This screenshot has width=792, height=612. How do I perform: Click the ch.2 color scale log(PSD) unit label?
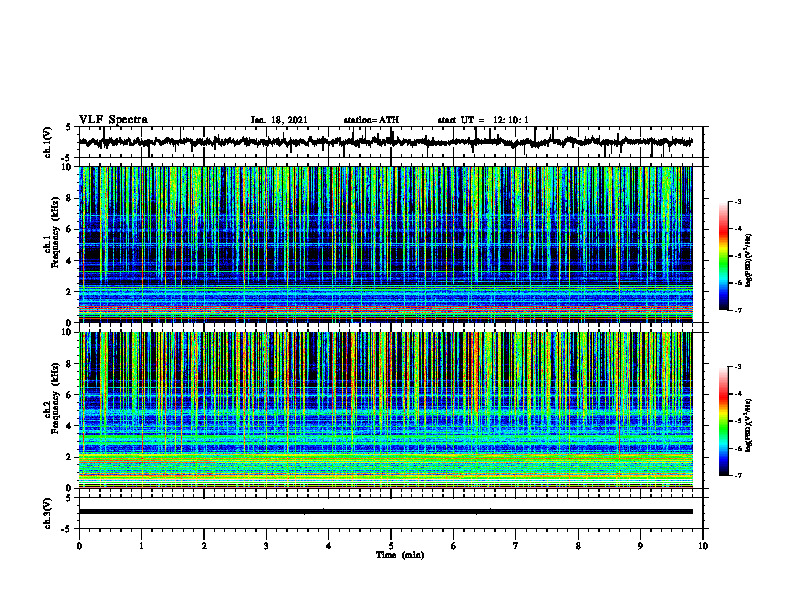click(749, 425)
